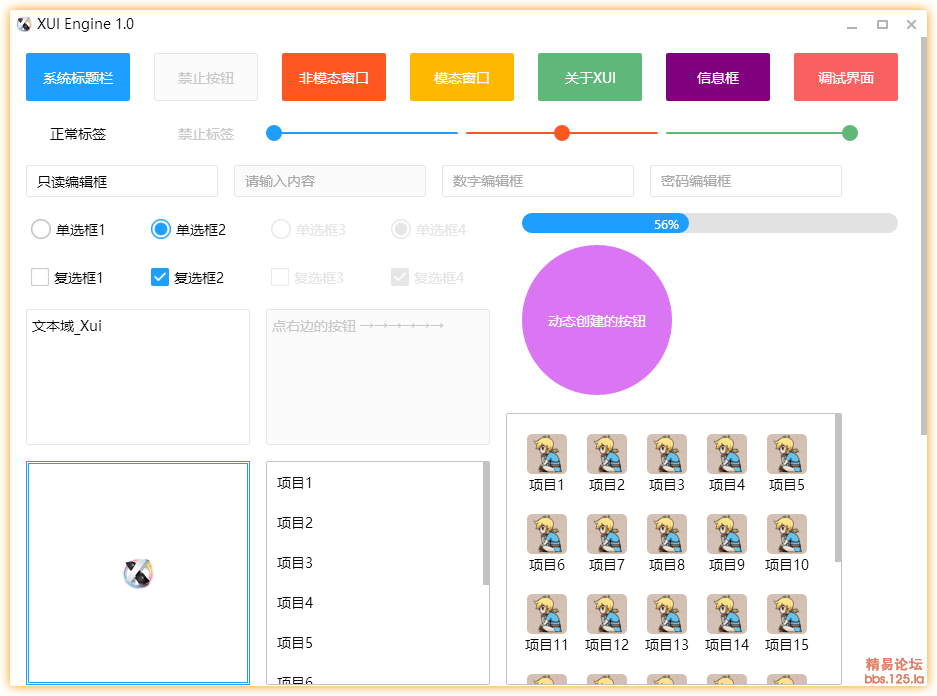Open the 非模态窗口 orange button
This screenshot has width=937, height=696.
pyautogui.click(x=334, y=77)
